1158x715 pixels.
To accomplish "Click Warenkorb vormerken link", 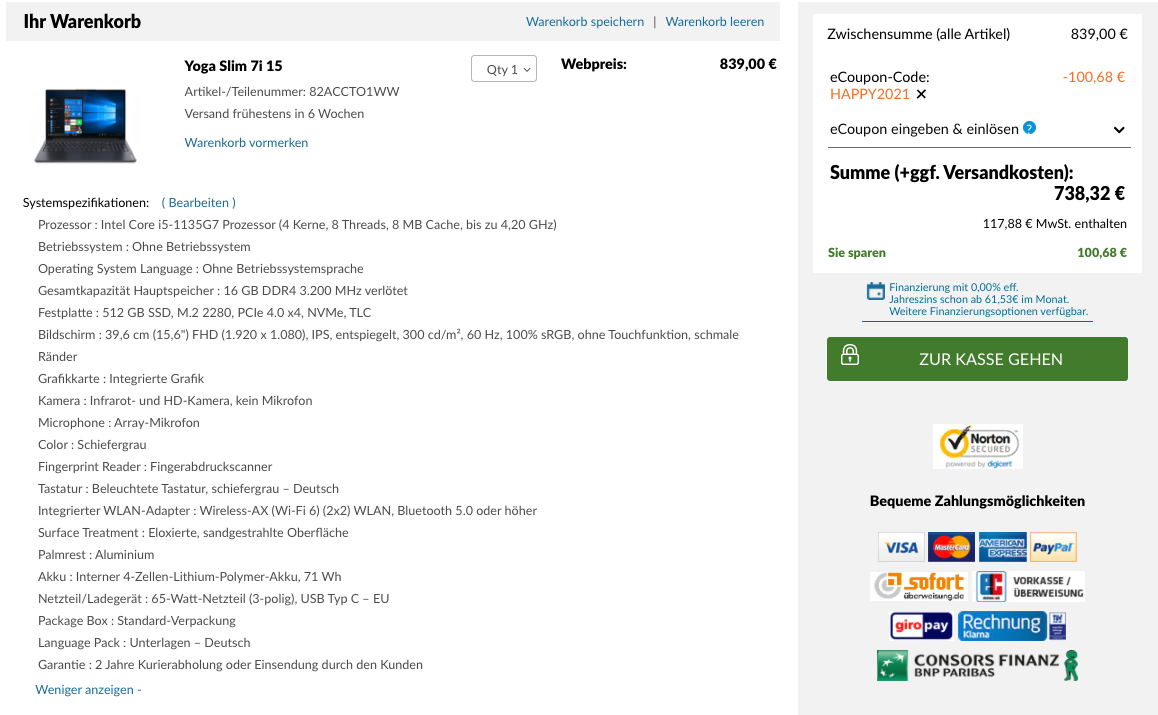I will pyautogui.click(x=246, y=143).
